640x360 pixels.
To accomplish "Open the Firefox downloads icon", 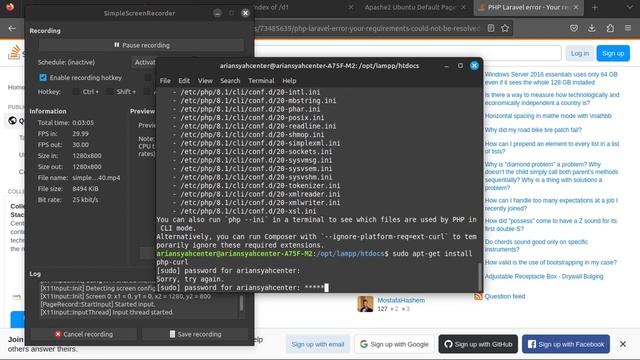I will [x=591, y=28].
